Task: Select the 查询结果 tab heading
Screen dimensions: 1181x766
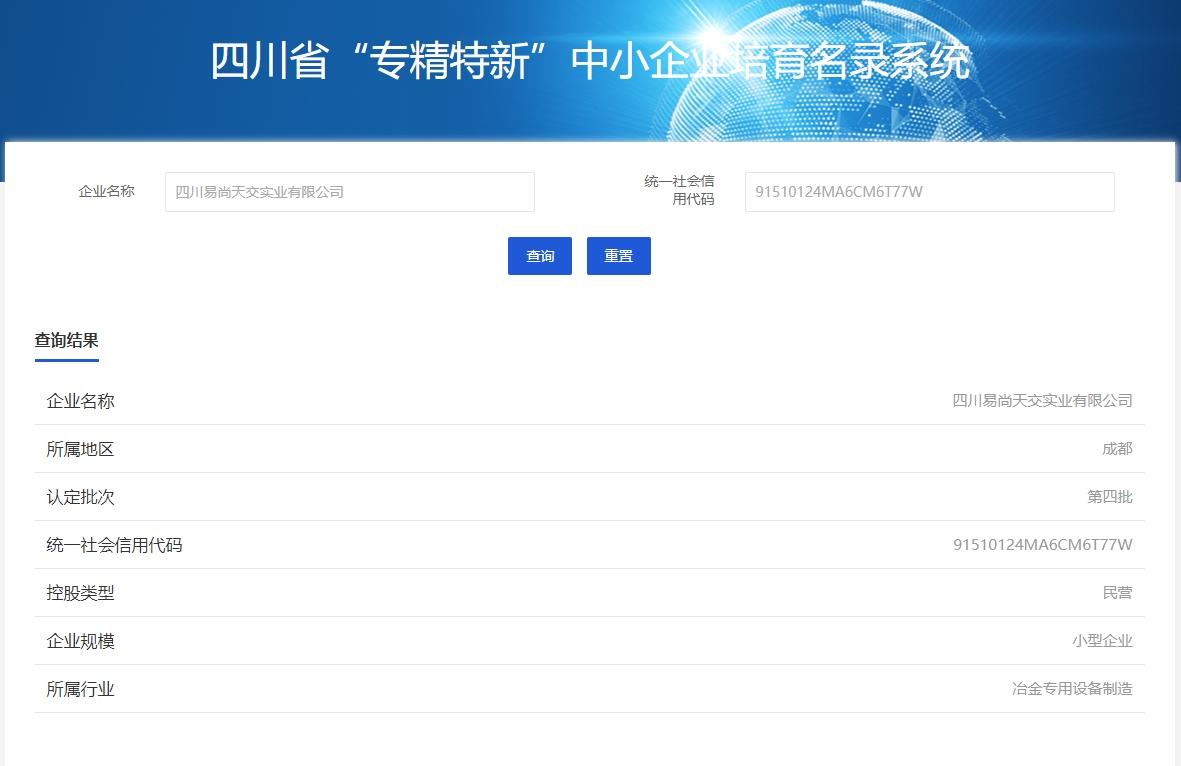Action: 66,341
